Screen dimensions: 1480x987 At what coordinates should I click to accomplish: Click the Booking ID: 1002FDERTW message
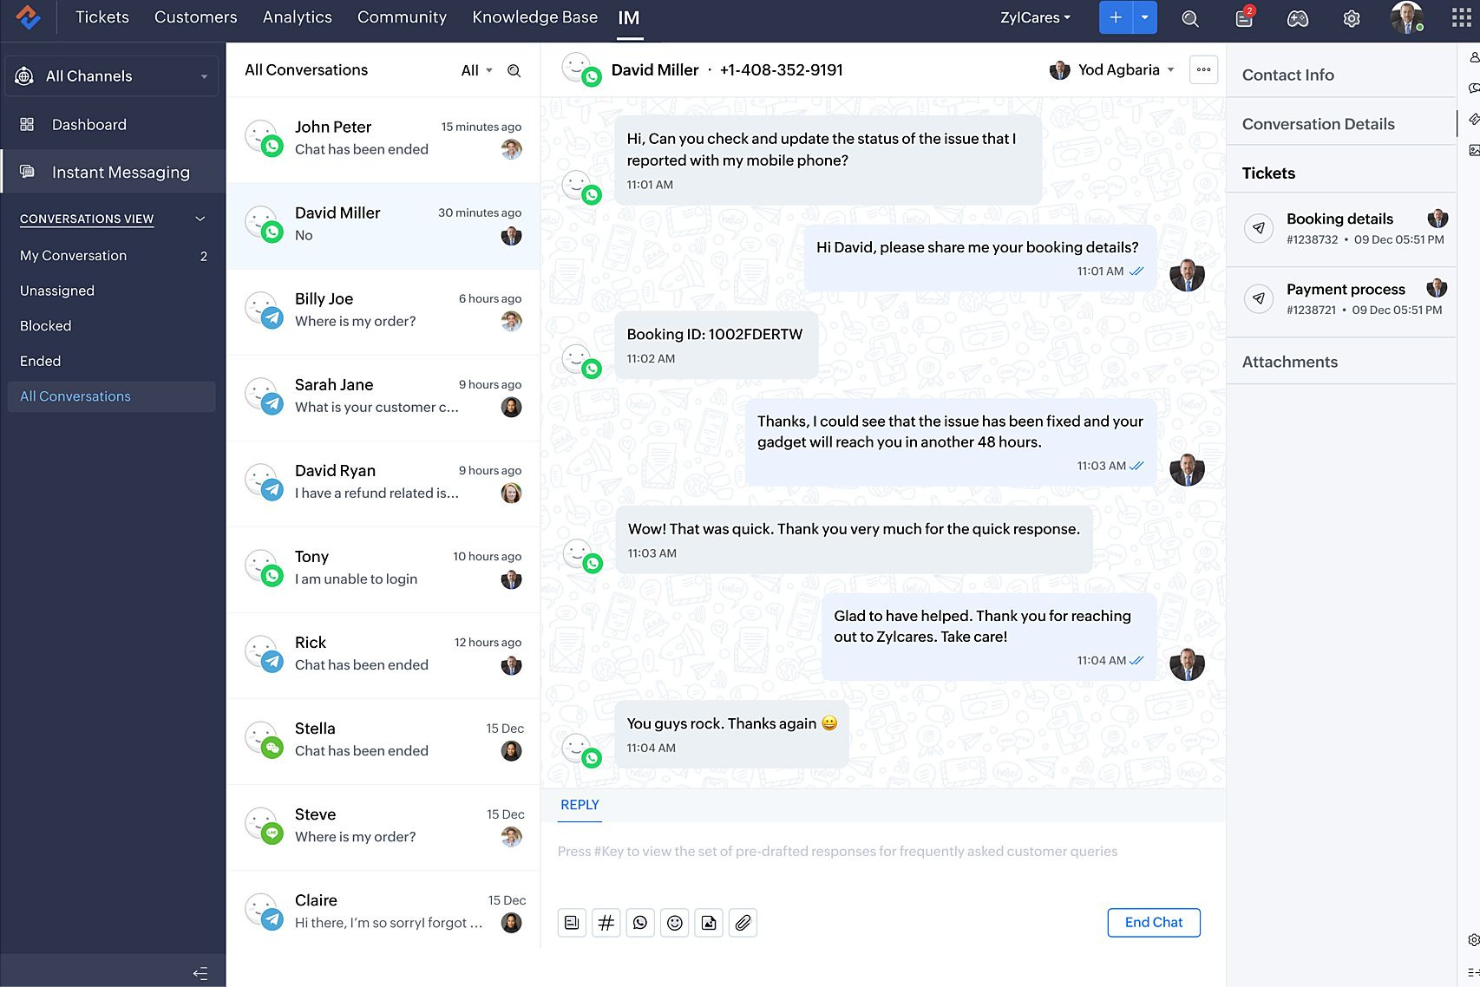point(716,345)
